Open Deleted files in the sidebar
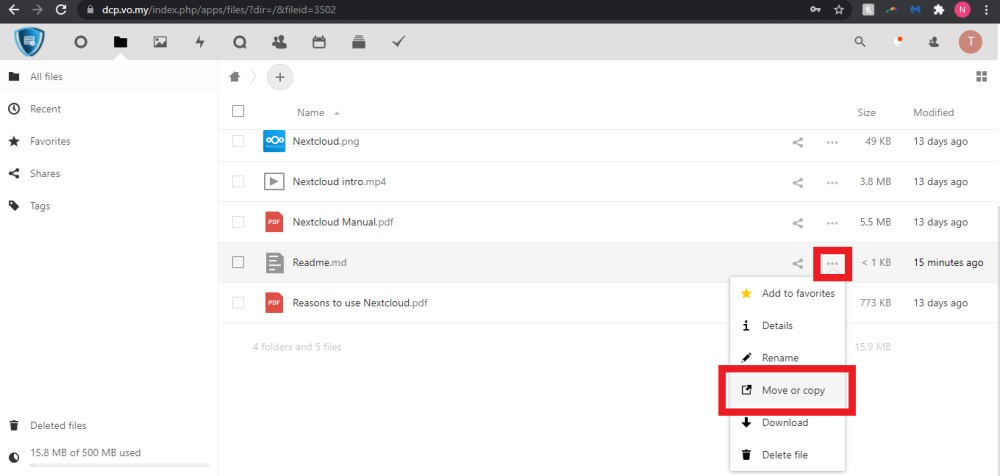Viewport: 1000px width, 476px height. tap(58, 425)
